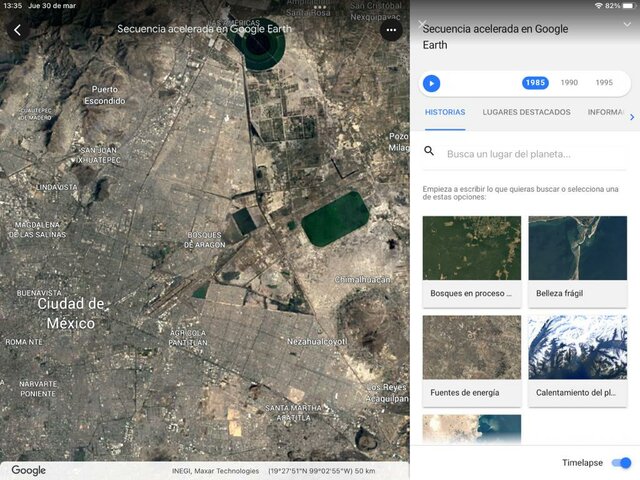Click 'SANTA MARTHA ACATITLA' map label
The width and height of the screenshot is (640, 480).
pyautogui.click(x=293, y=413)
